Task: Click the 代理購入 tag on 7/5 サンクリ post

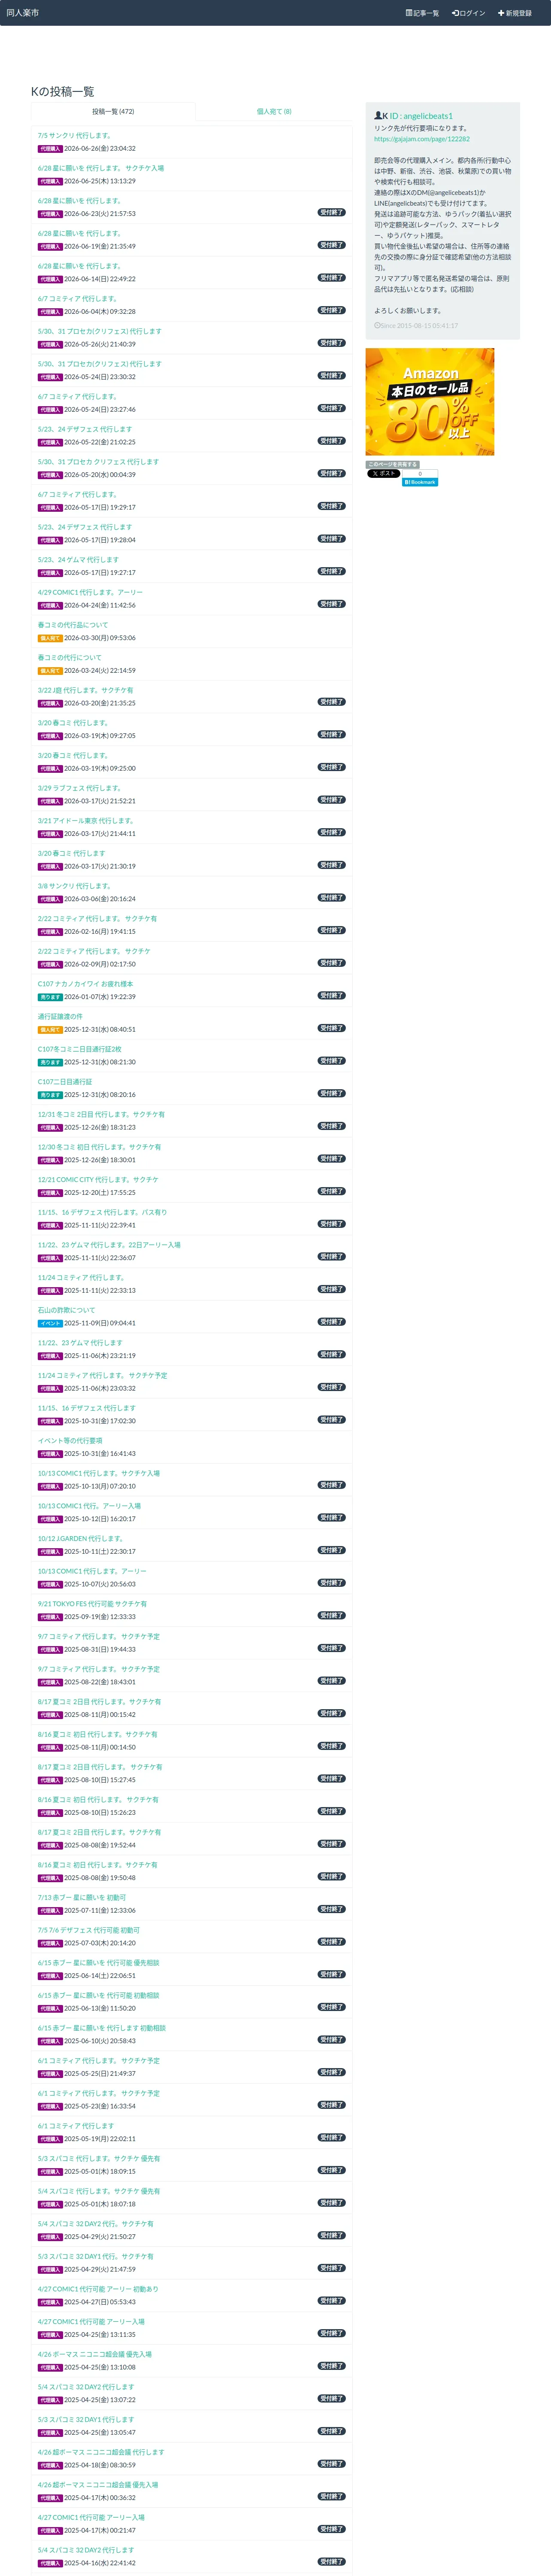Action: pos(50,149)
